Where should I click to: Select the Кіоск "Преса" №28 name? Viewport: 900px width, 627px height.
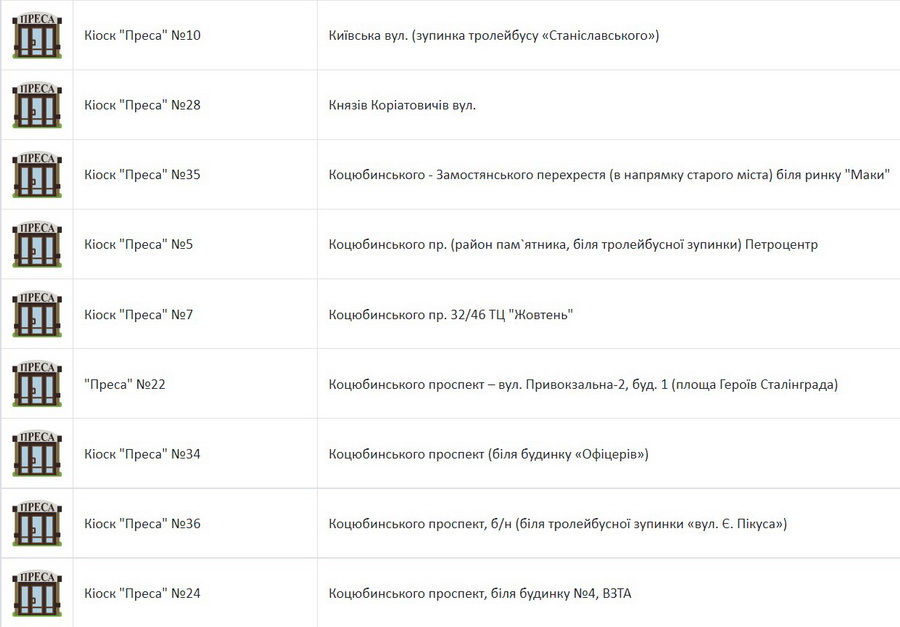coord(142,105)
